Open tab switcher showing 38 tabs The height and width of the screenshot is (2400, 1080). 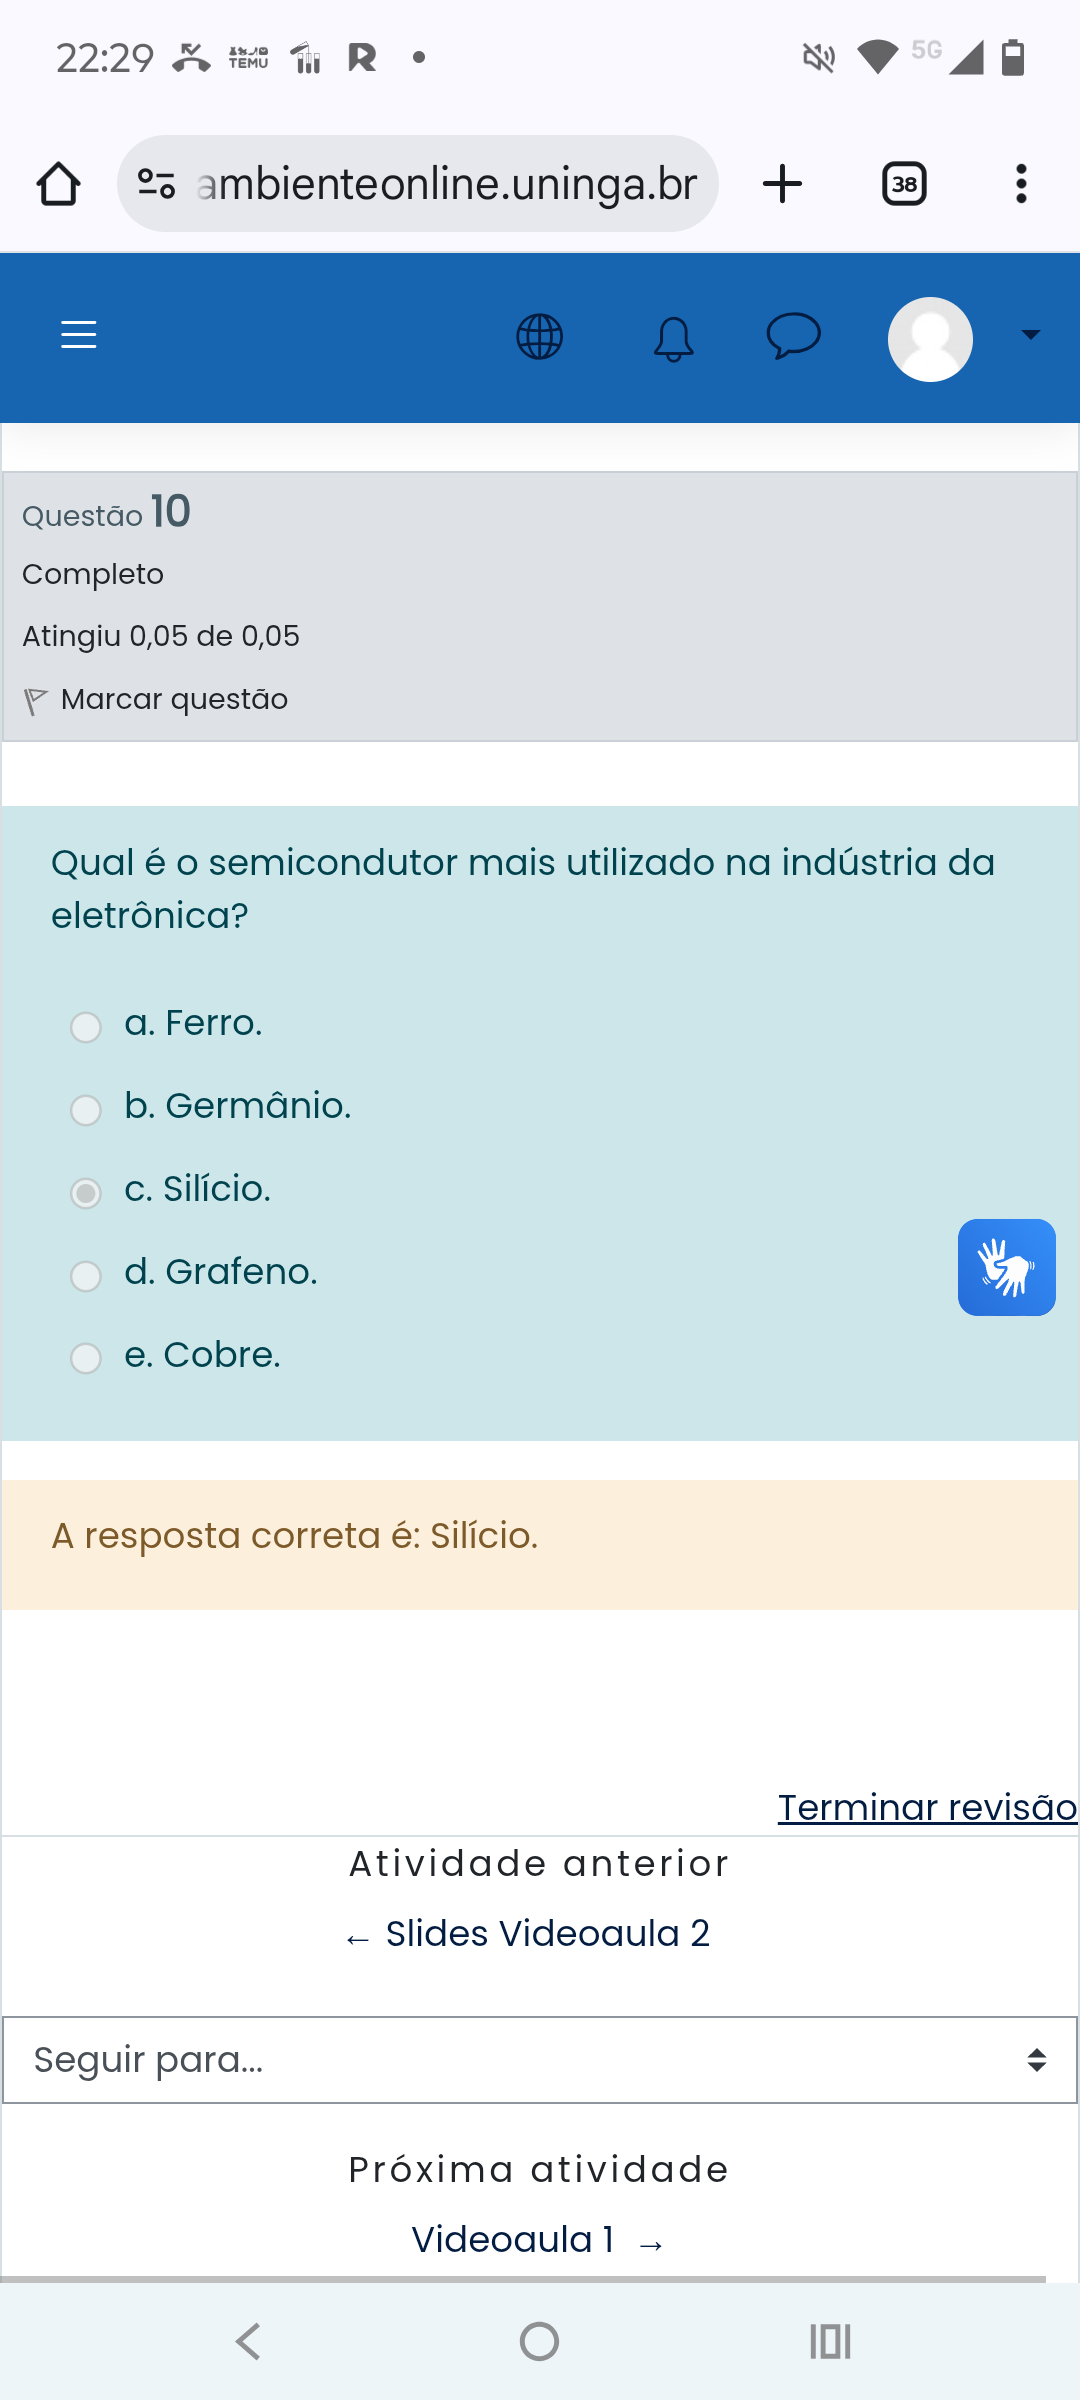904,184
